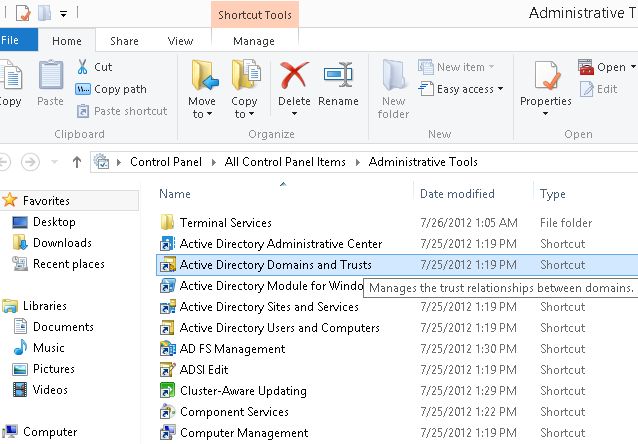Click the New folder icon
This screenshot has height=444, width=638.
(394, 76)
